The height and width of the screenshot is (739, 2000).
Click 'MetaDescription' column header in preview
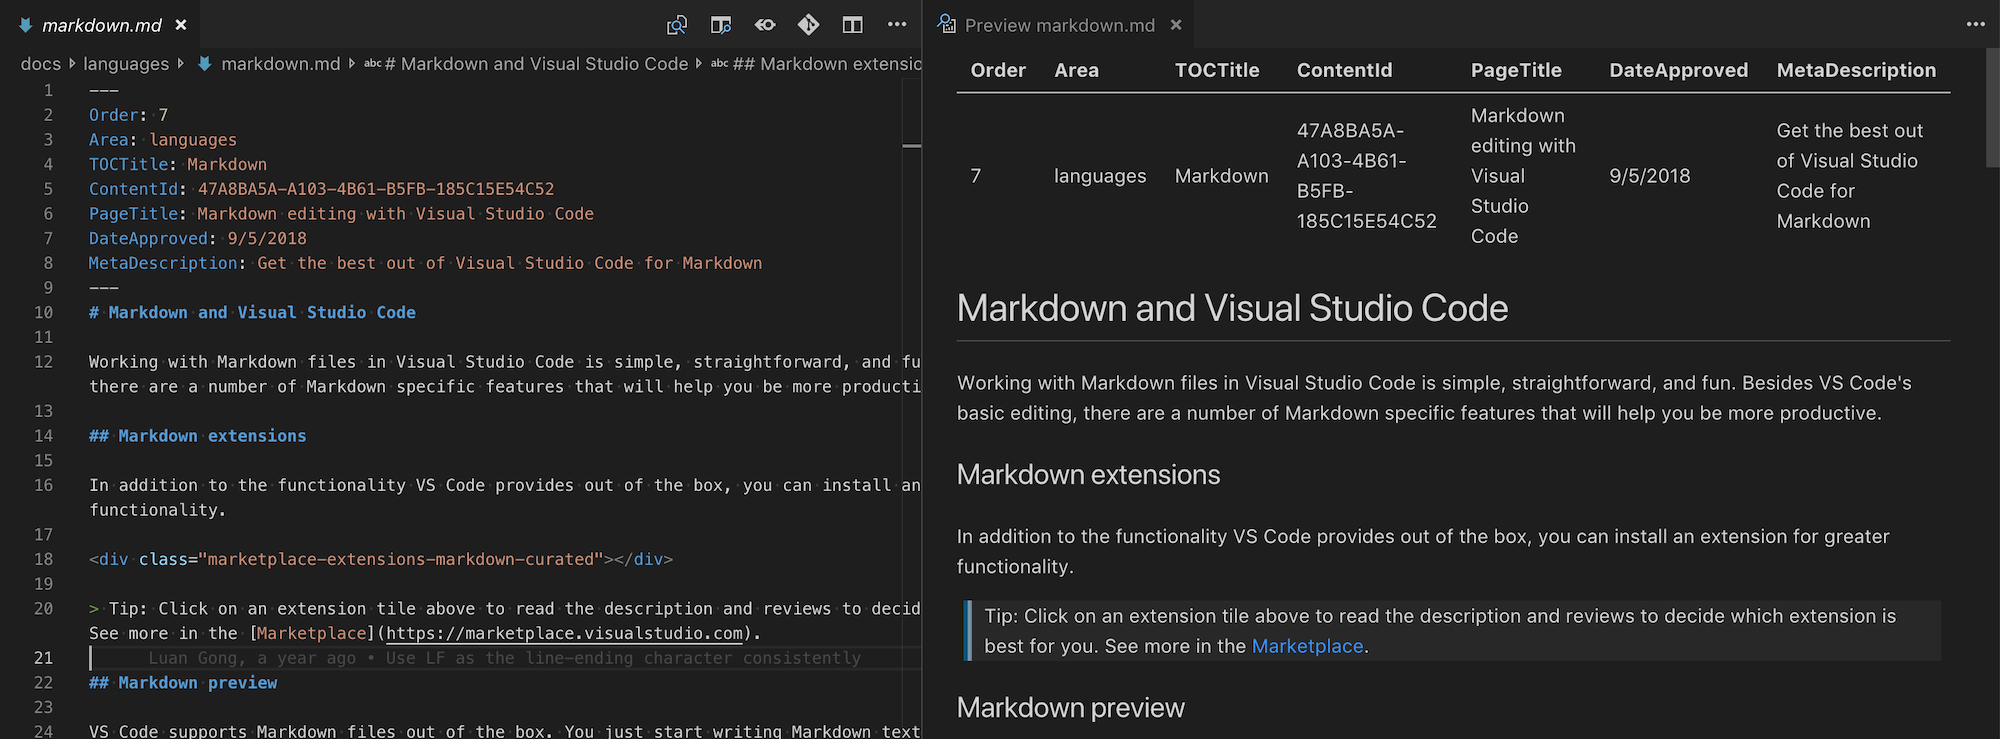[x=1856, y=71]
